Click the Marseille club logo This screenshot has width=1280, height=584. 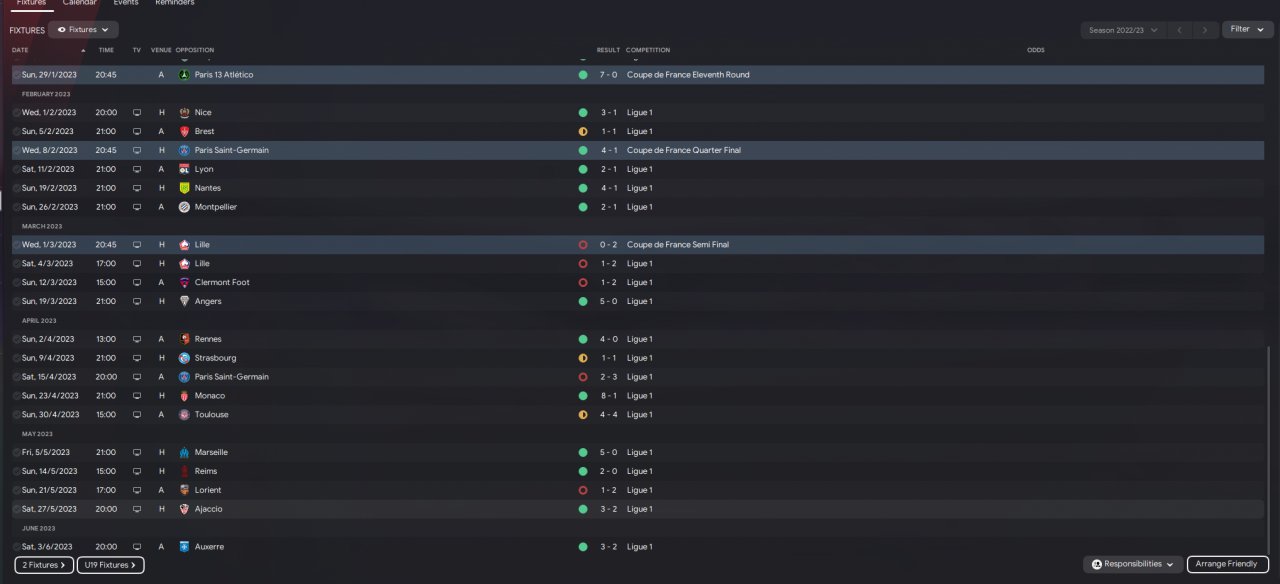click(184, 452)
